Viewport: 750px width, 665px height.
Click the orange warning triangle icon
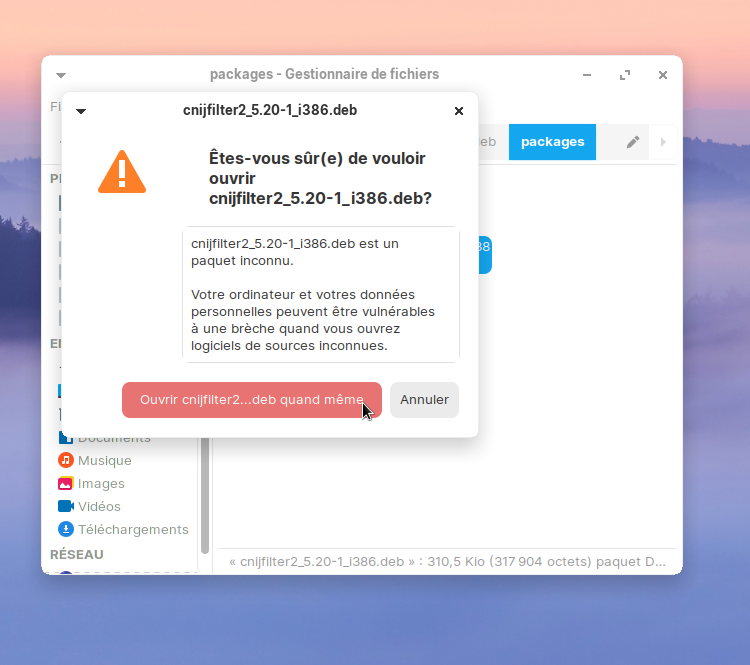click(122, 172)
